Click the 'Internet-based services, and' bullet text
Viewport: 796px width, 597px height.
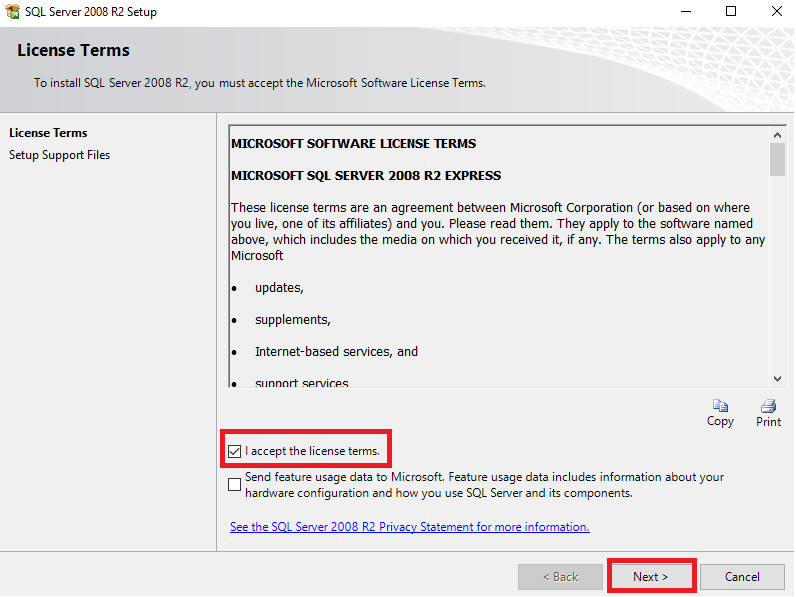[337, 352]
